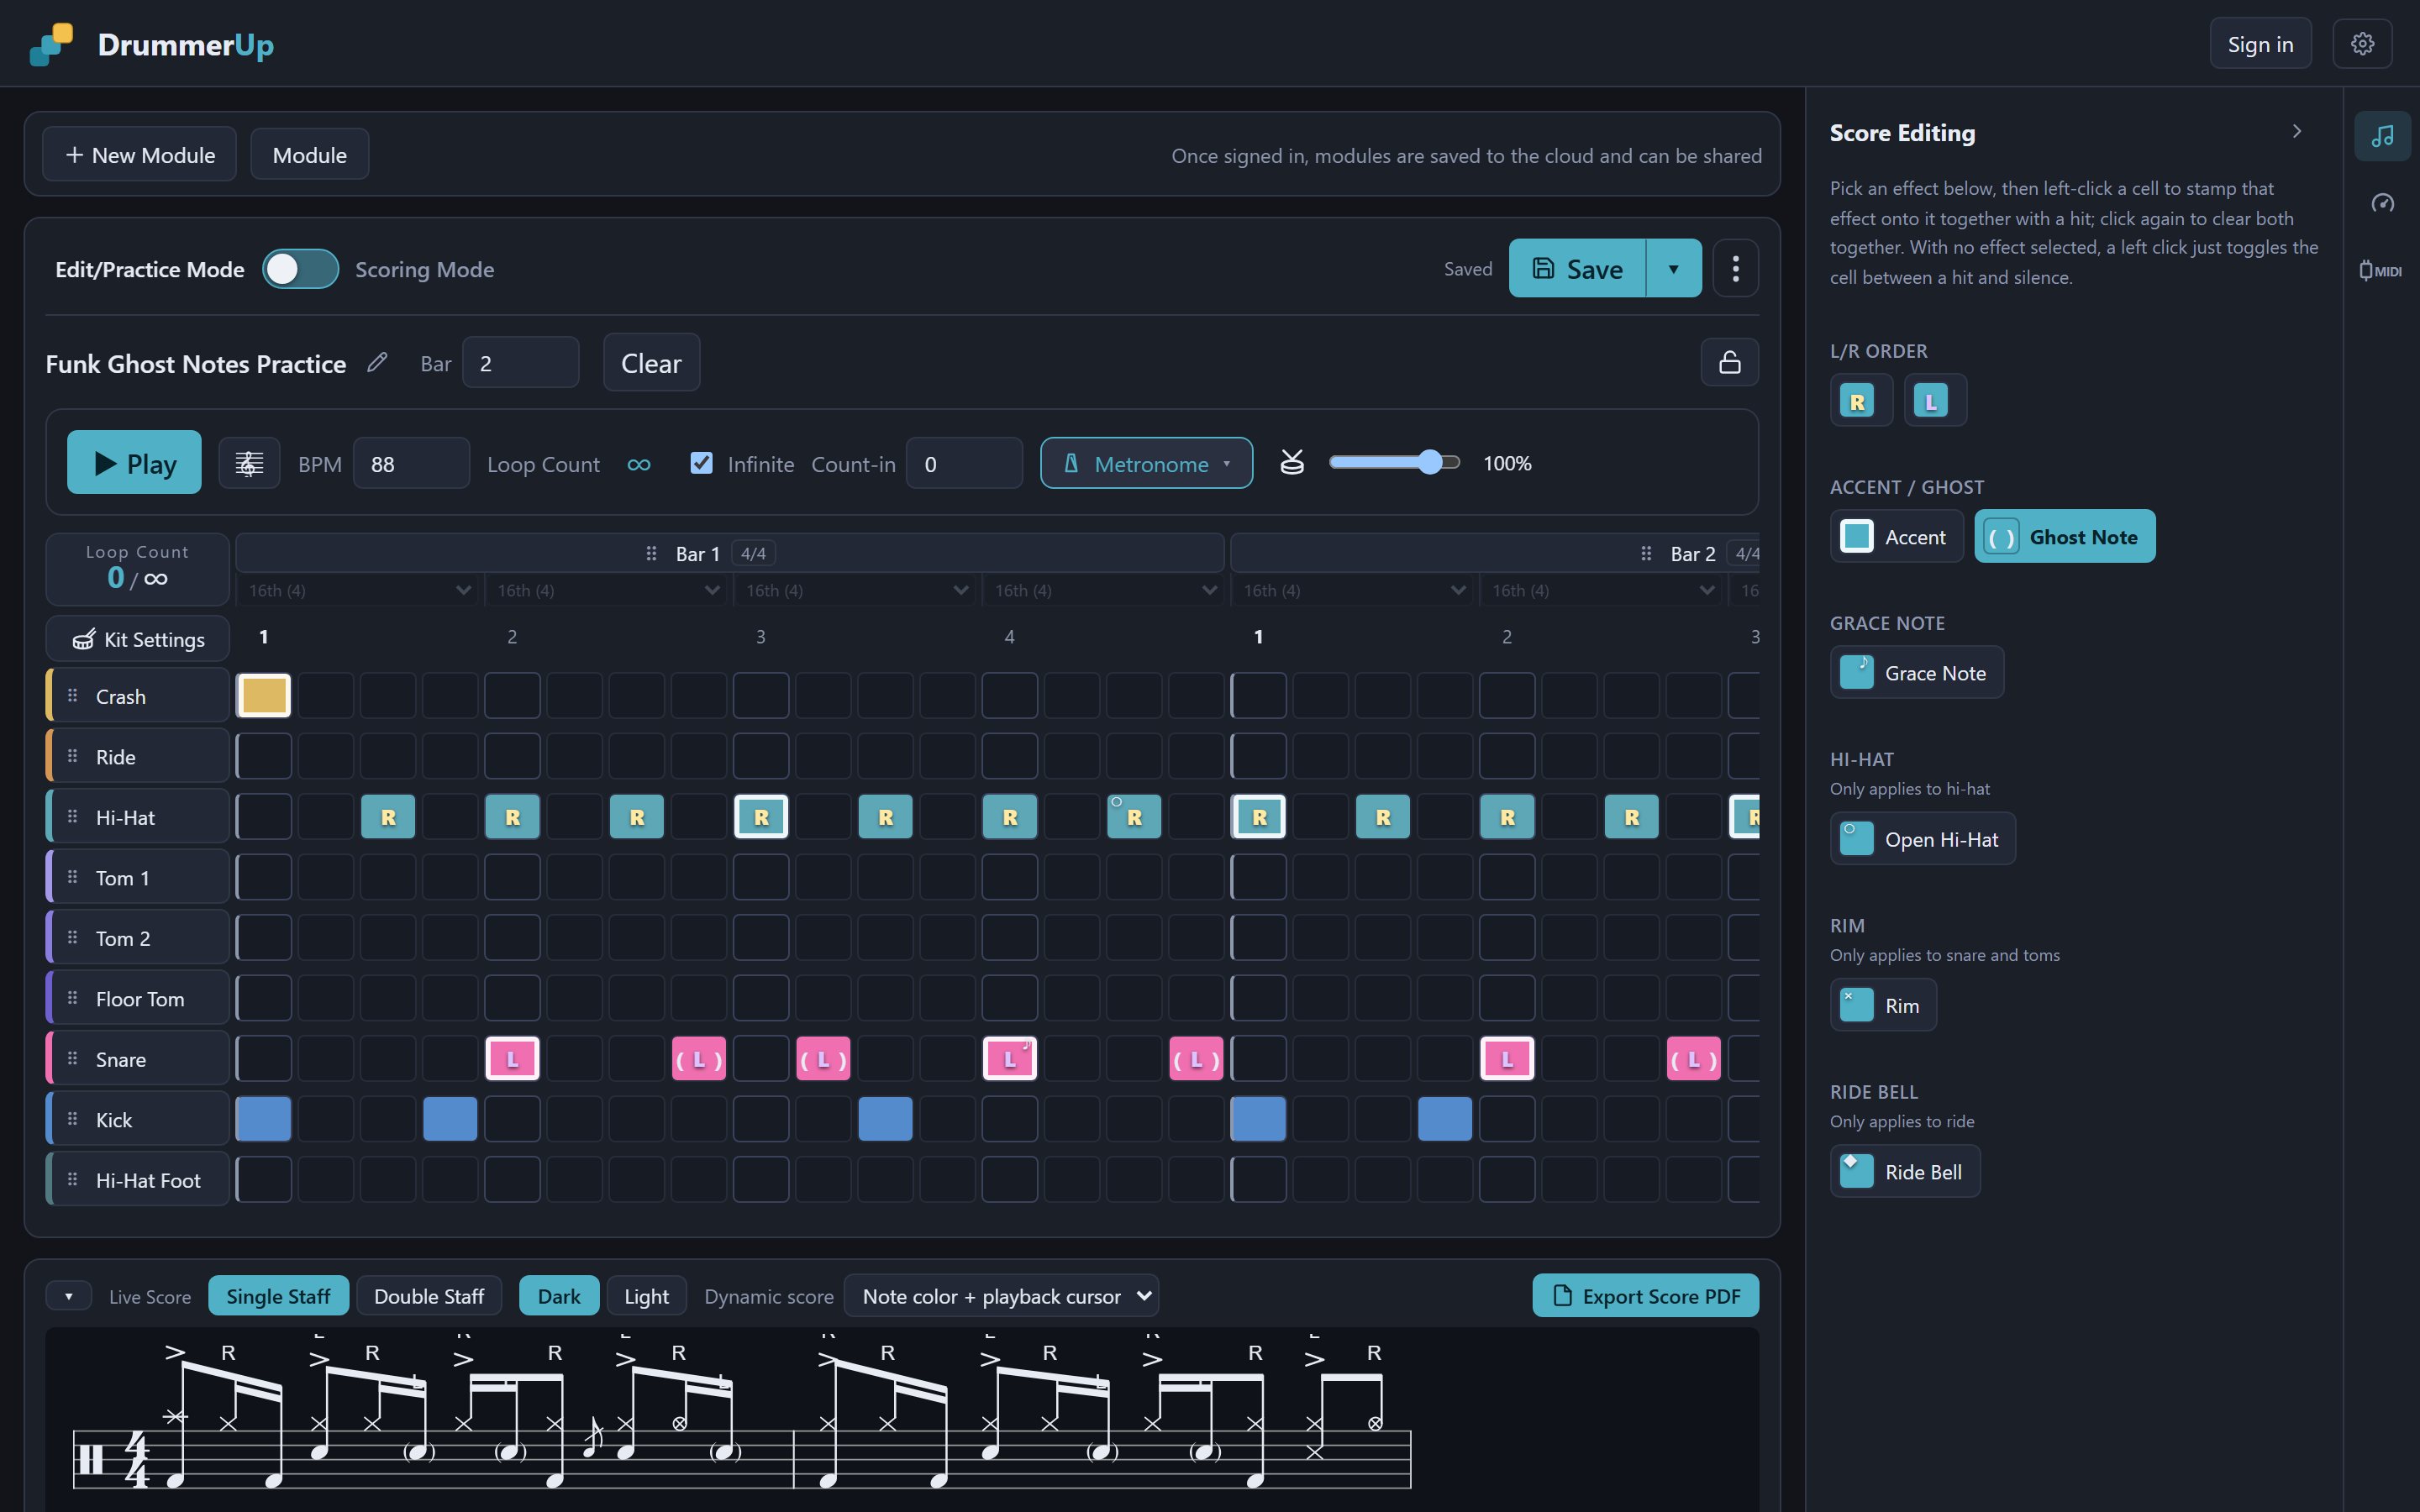Toggle Edit/Practice to Scoring Mode switch
The image size is (2420, 1512).
300,269
